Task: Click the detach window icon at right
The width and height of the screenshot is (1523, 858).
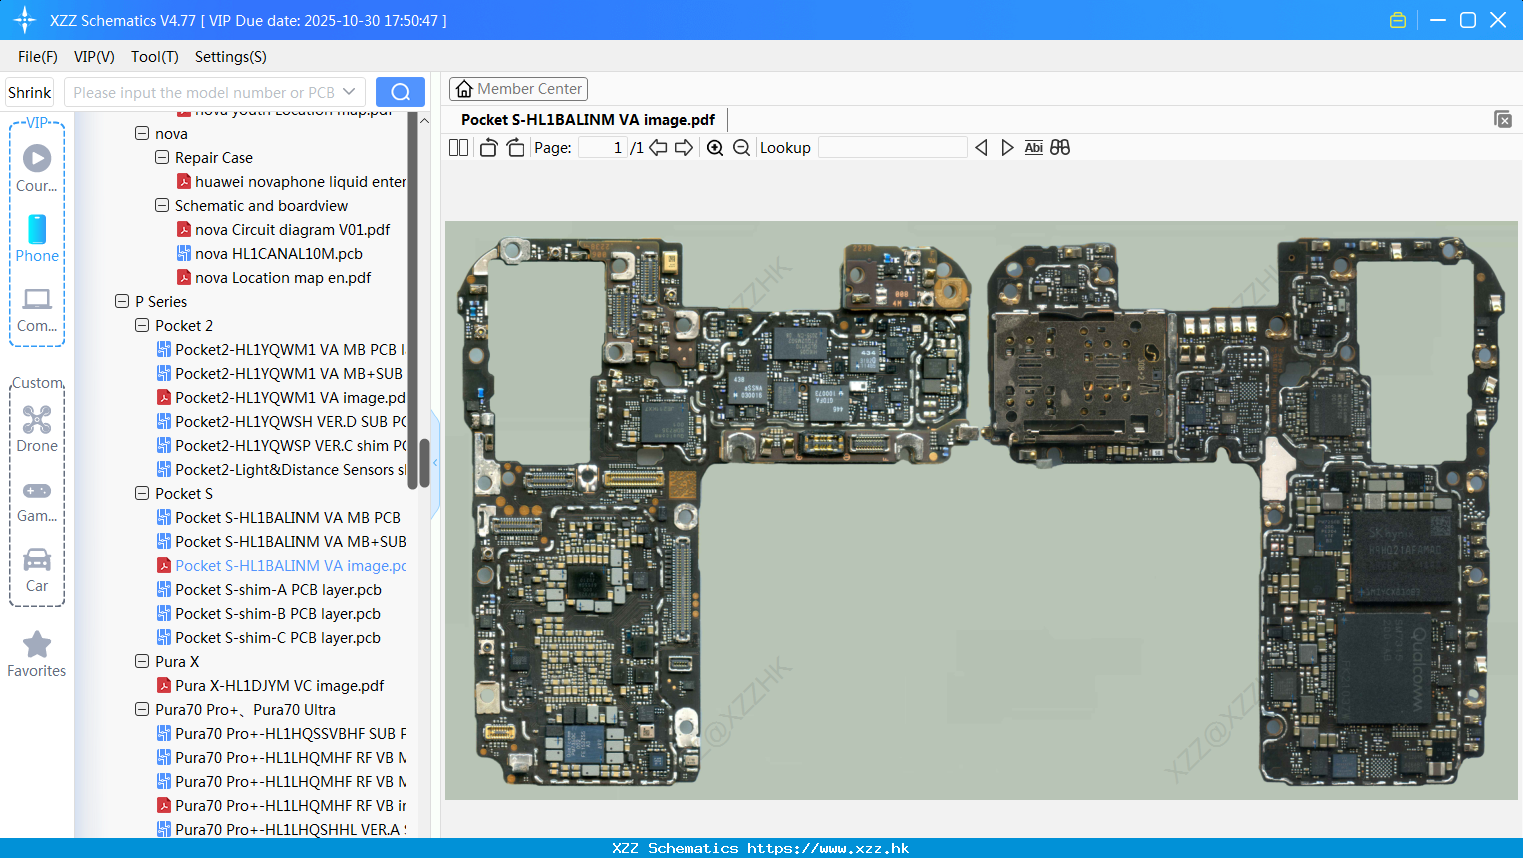Action: [x=1503, y=119]
